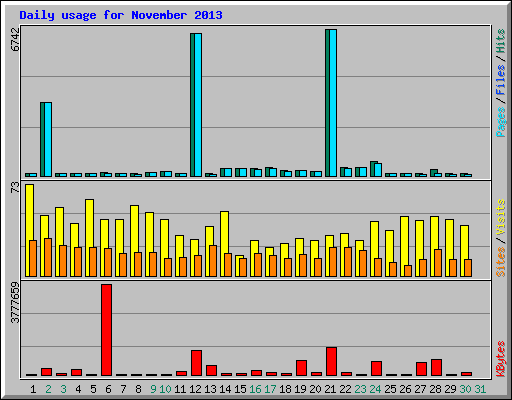Click the tallest cyan bar on day 21

[x=333, y=103]
